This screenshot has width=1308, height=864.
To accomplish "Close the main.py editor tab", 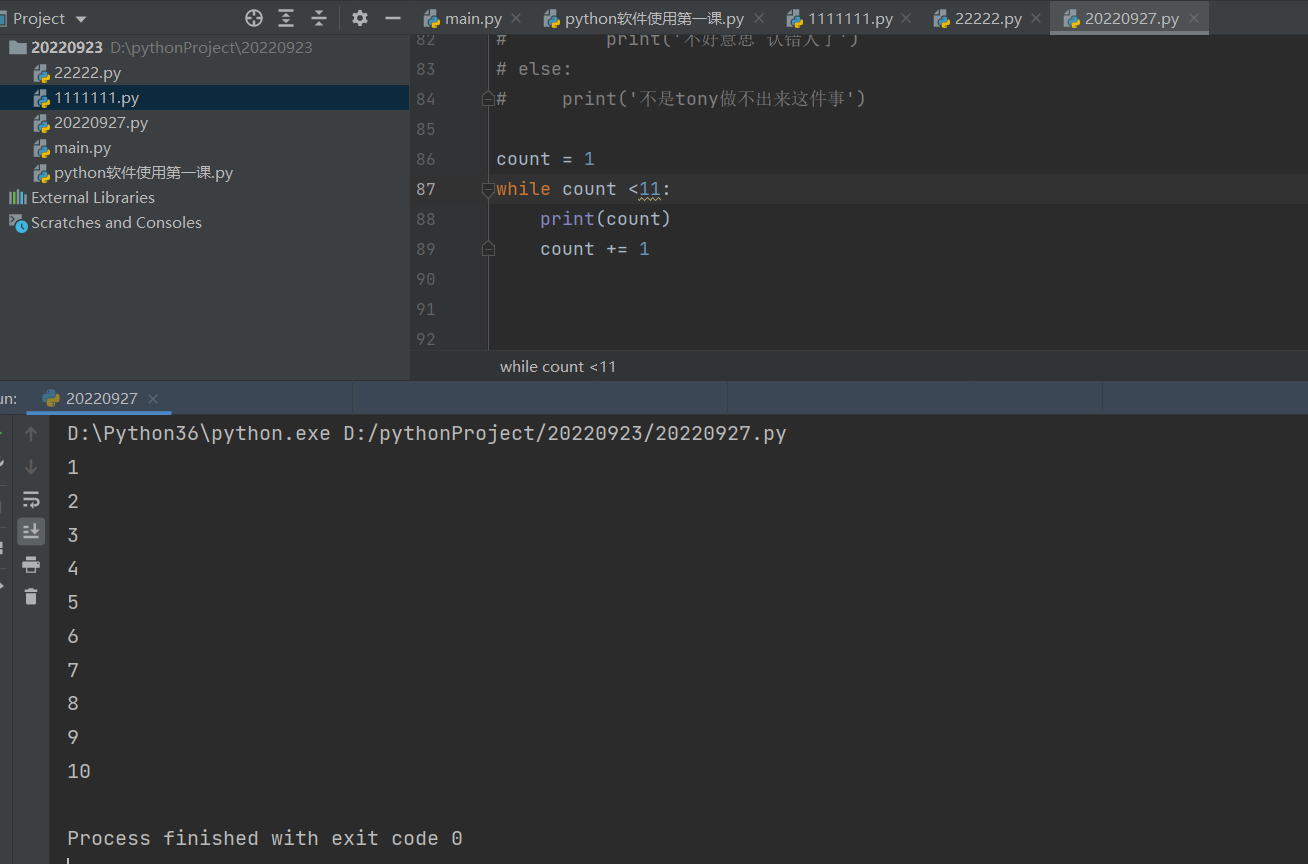I will pyautogui.click(x=515, y=19).
